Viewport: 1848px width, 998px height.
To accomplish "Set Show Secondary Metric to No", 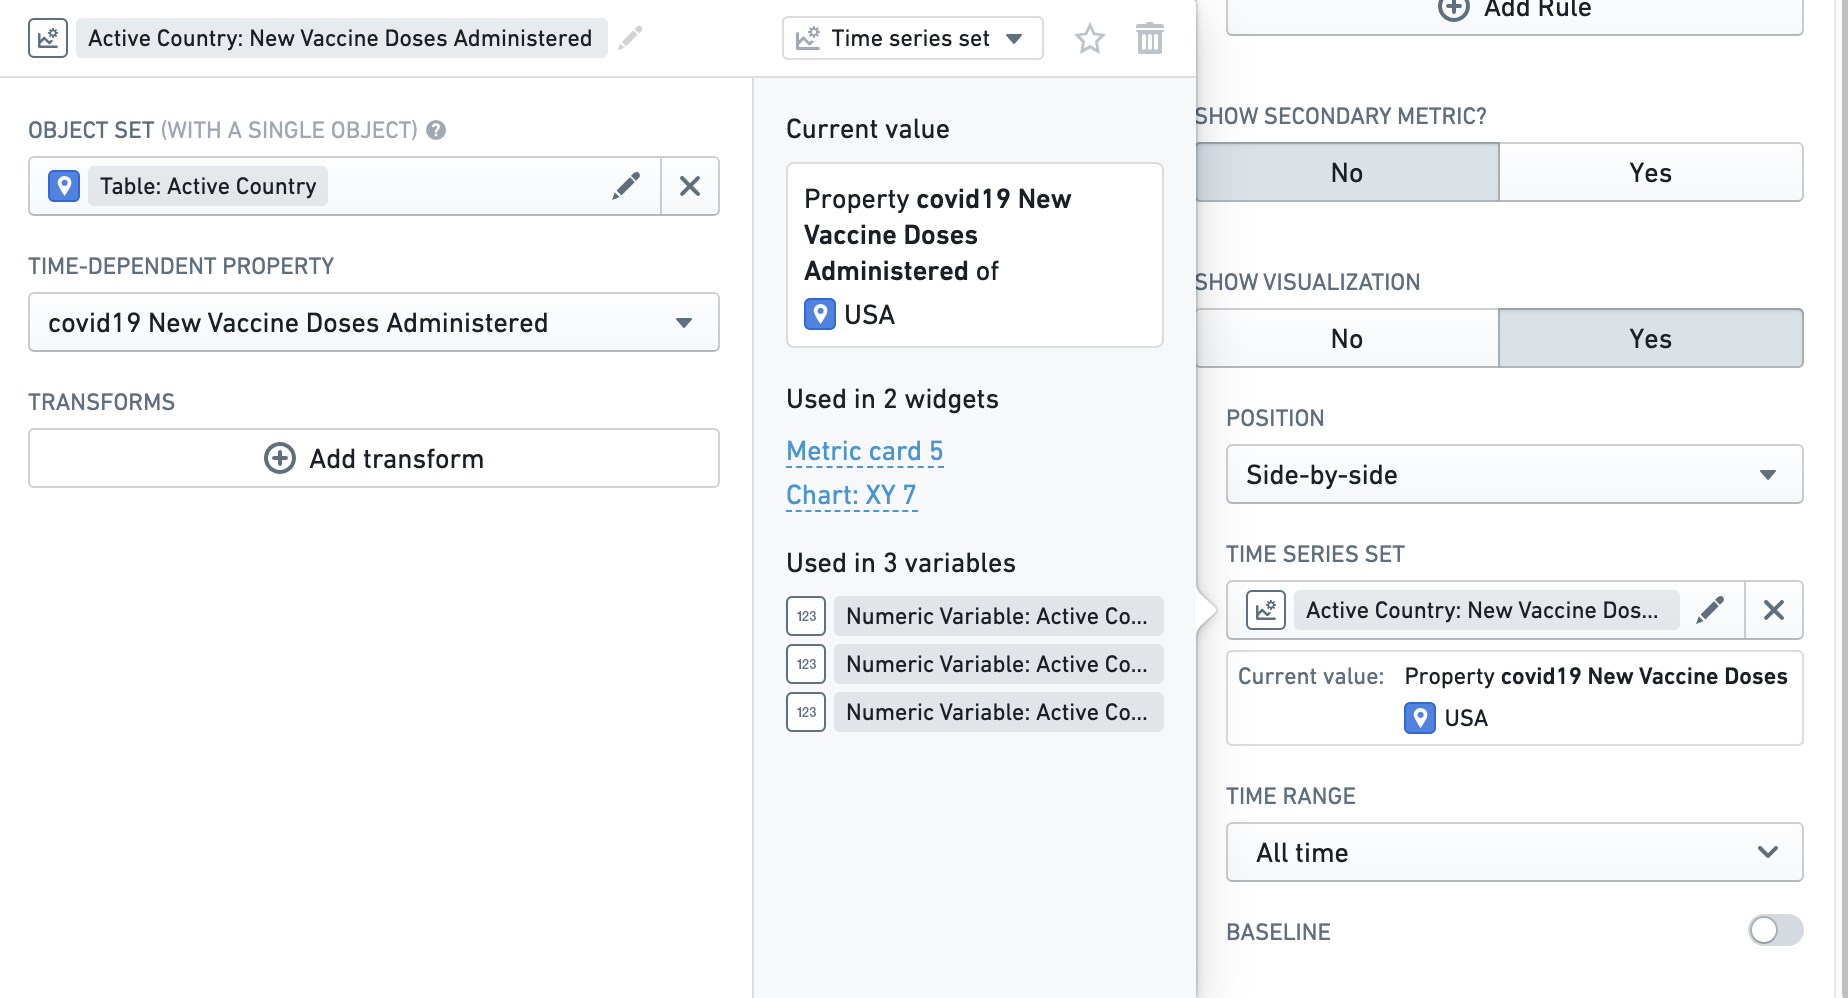I will (x=1347, y=173).
